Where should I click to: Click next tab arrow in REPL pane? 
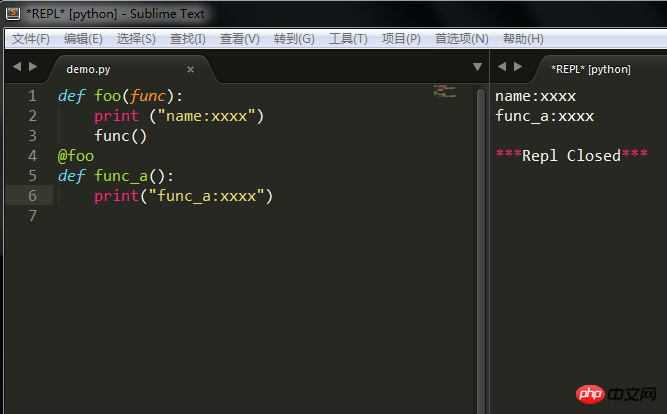[x=518, y=67]
